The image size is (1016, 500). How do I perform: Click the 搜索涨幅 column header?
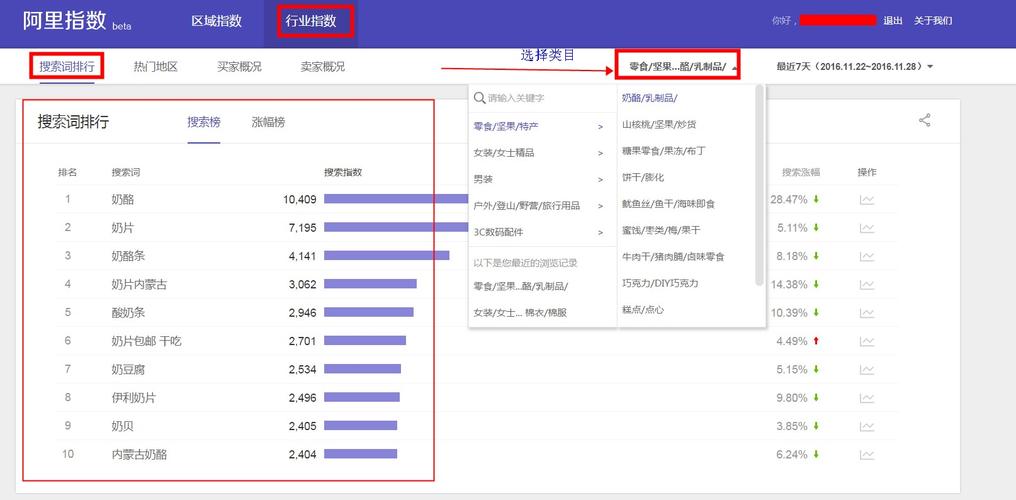[x=801, y=173]
